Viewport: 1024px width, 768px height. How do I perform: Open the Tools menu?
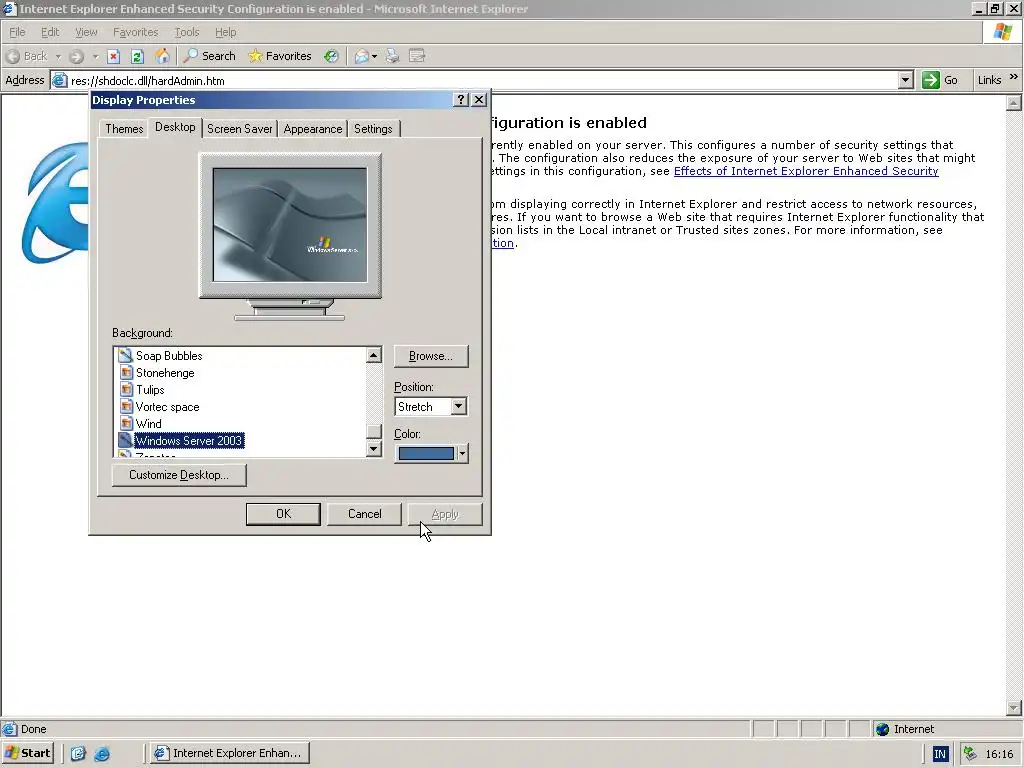(187, 32)
